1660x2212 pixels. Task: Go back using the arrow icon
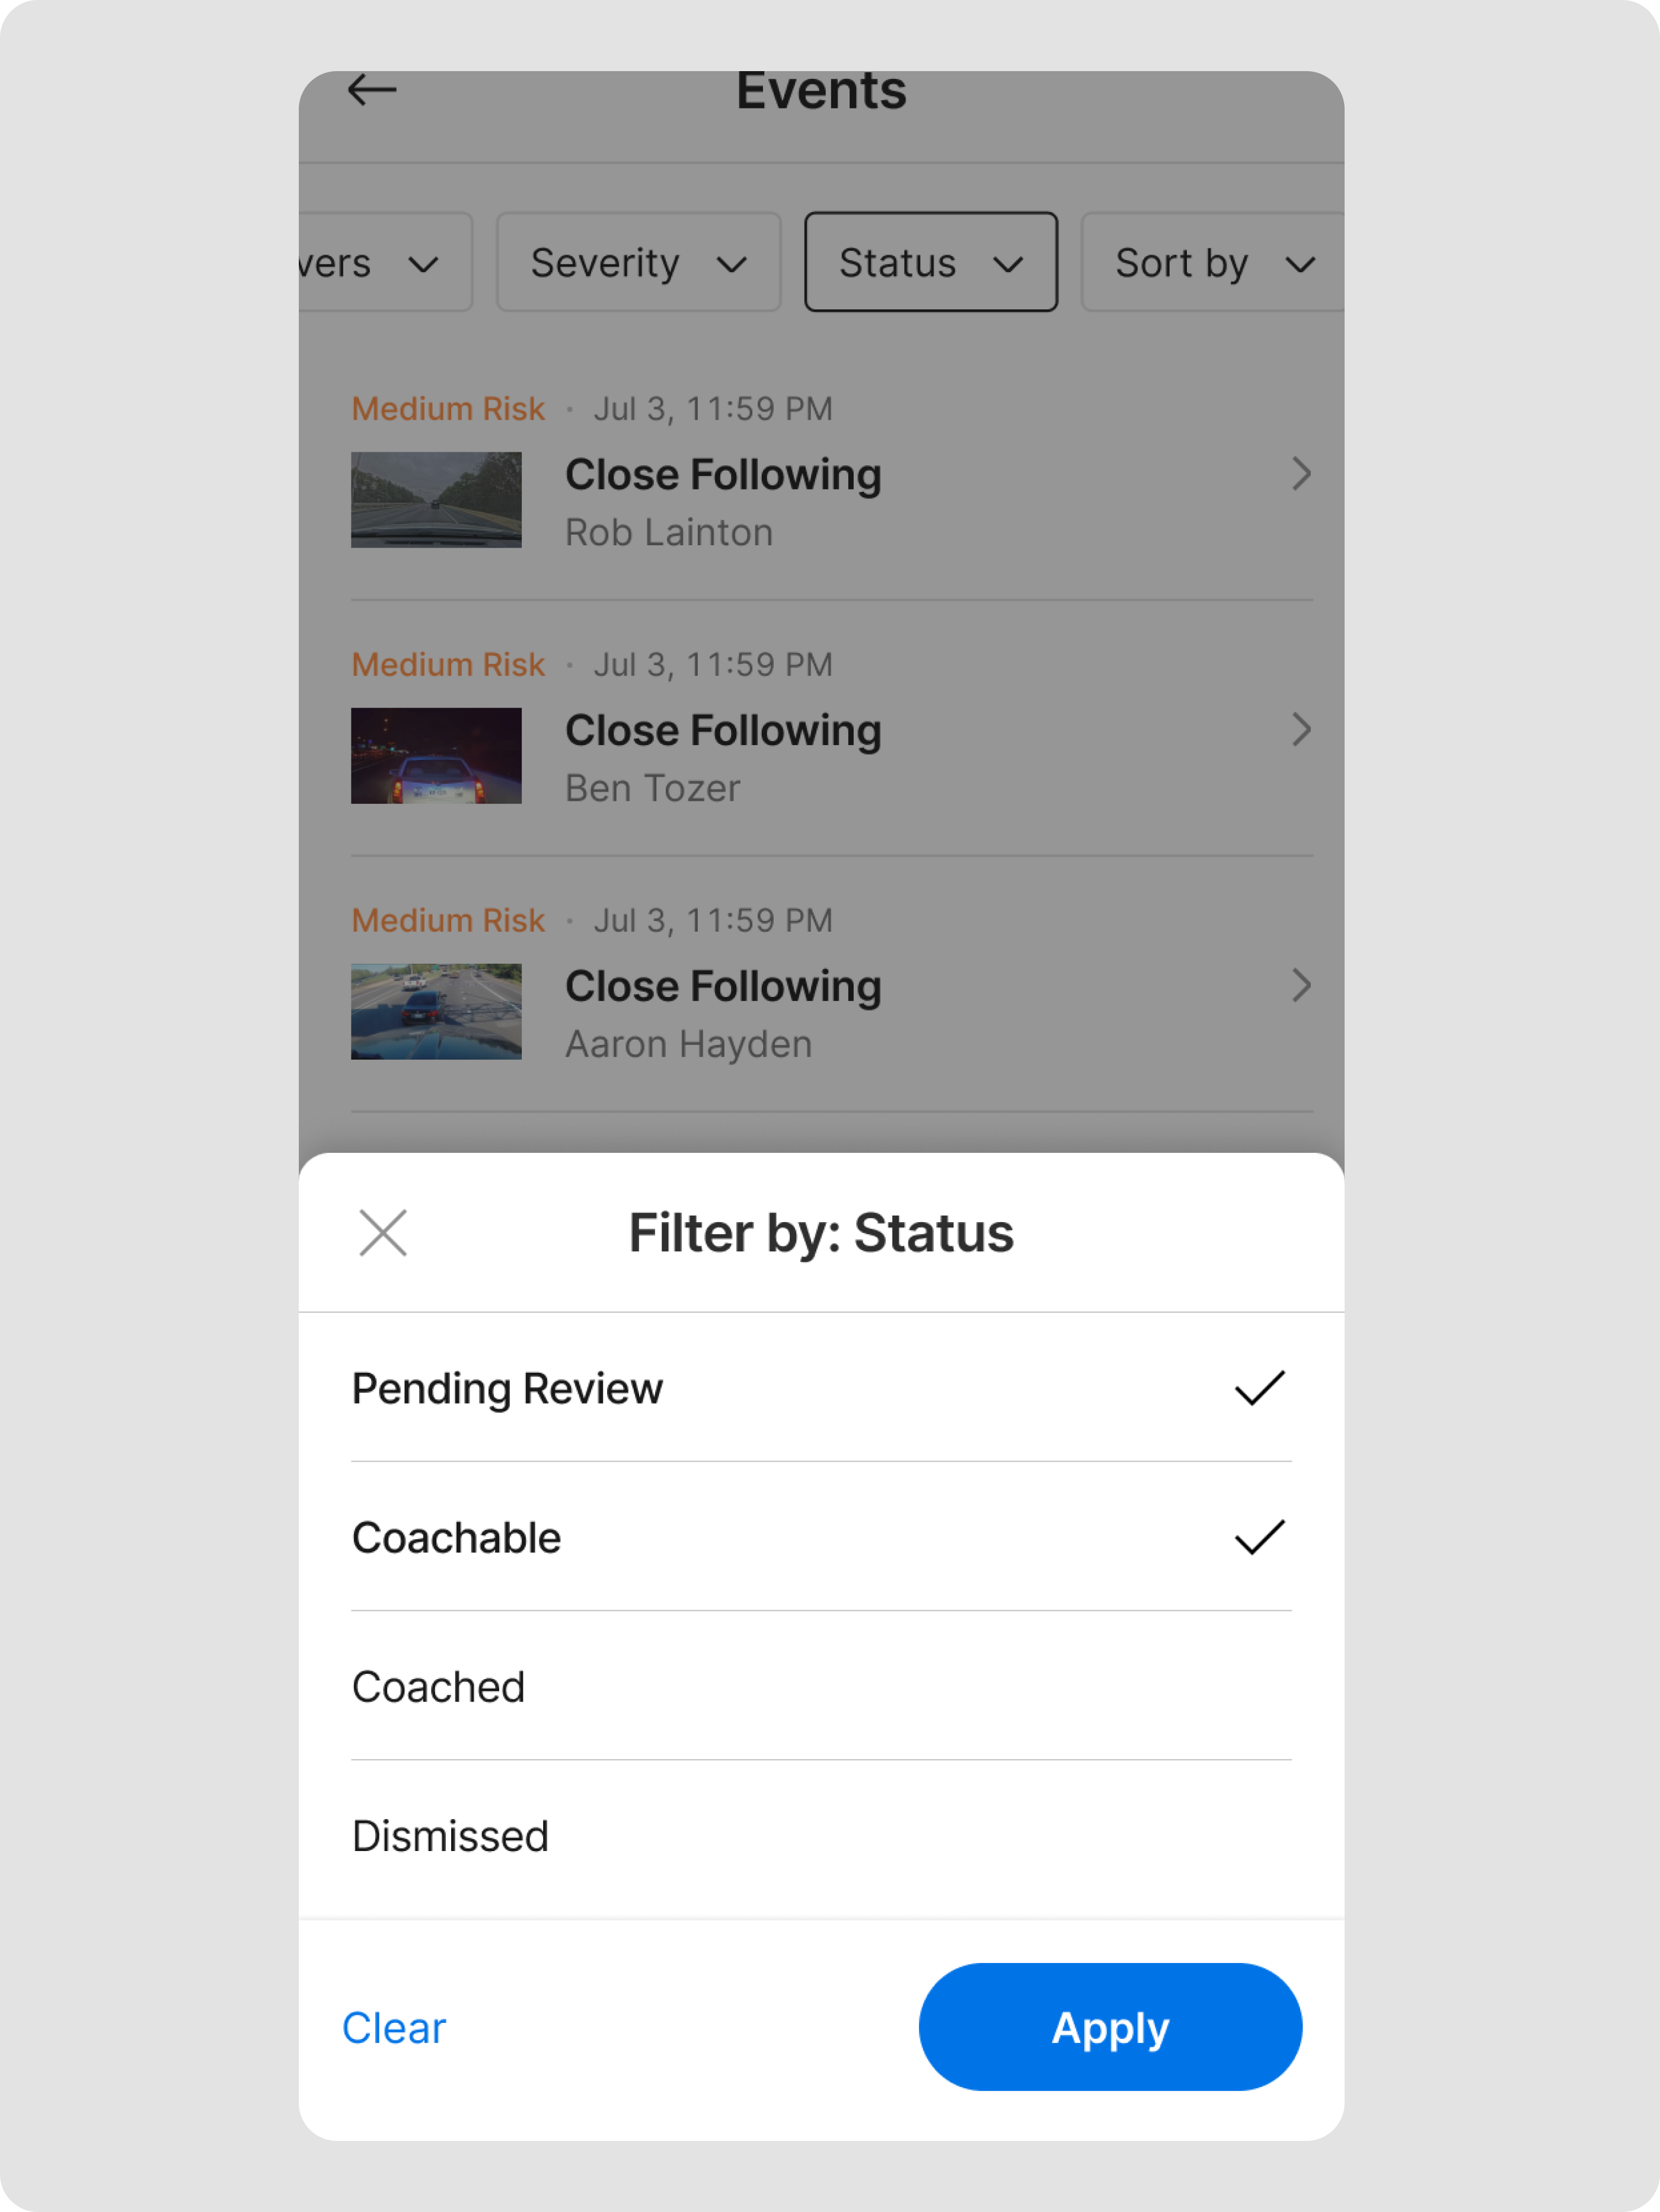[x=372, y=90]
